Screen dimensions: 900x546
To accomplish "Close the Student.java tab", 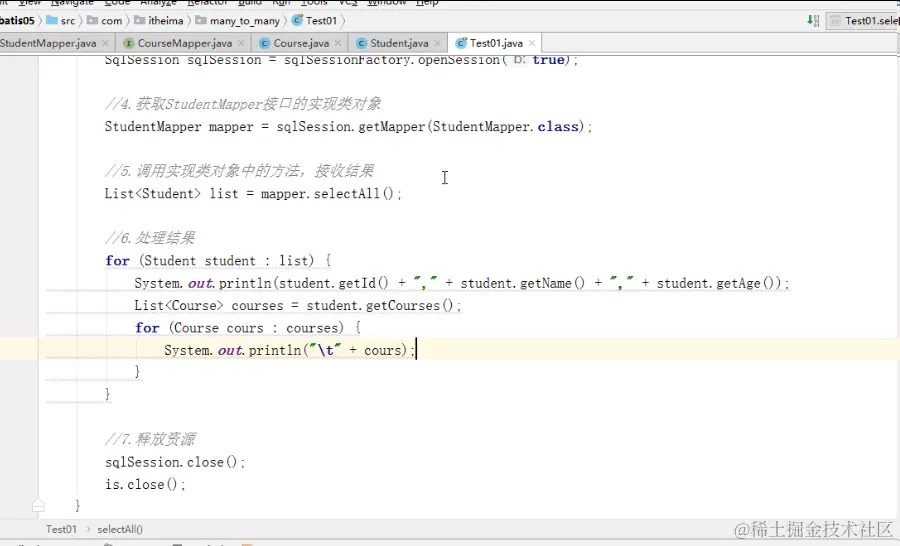I will (437, 43).
